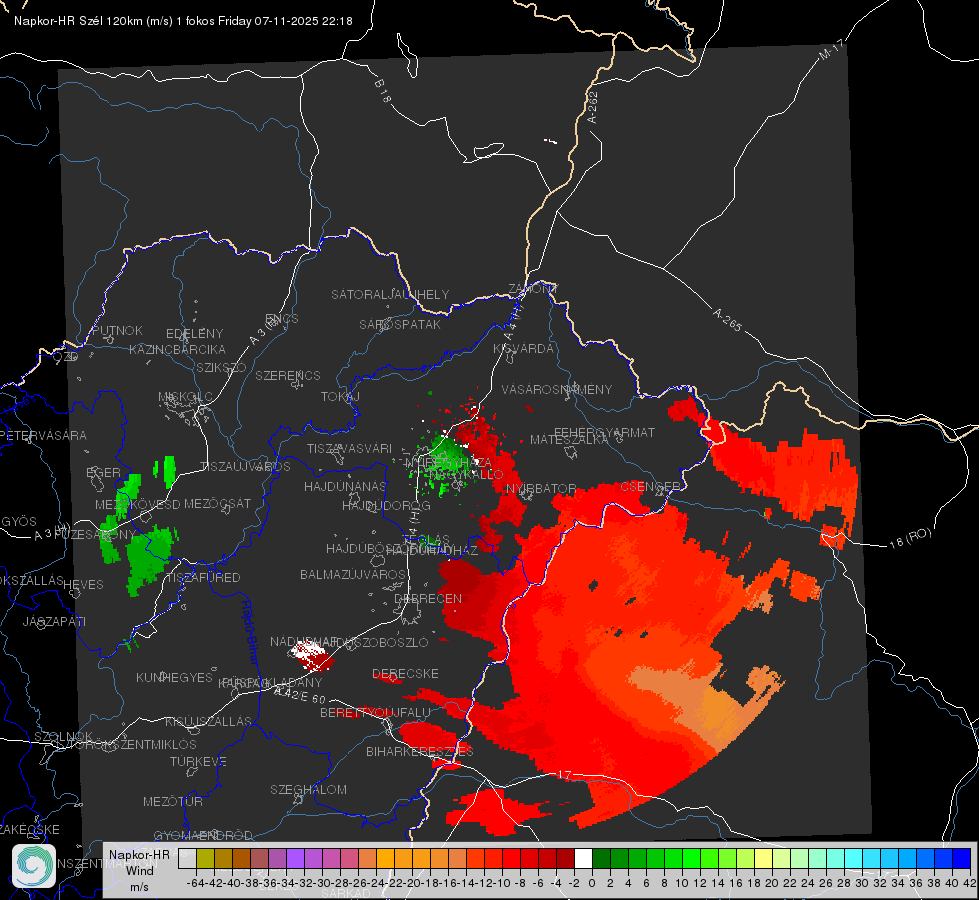Image resolution: width=979 pixels, height=900 pixels.
Task: Click the BERETTYÓÚJFALU label
Action: [375, 712]
